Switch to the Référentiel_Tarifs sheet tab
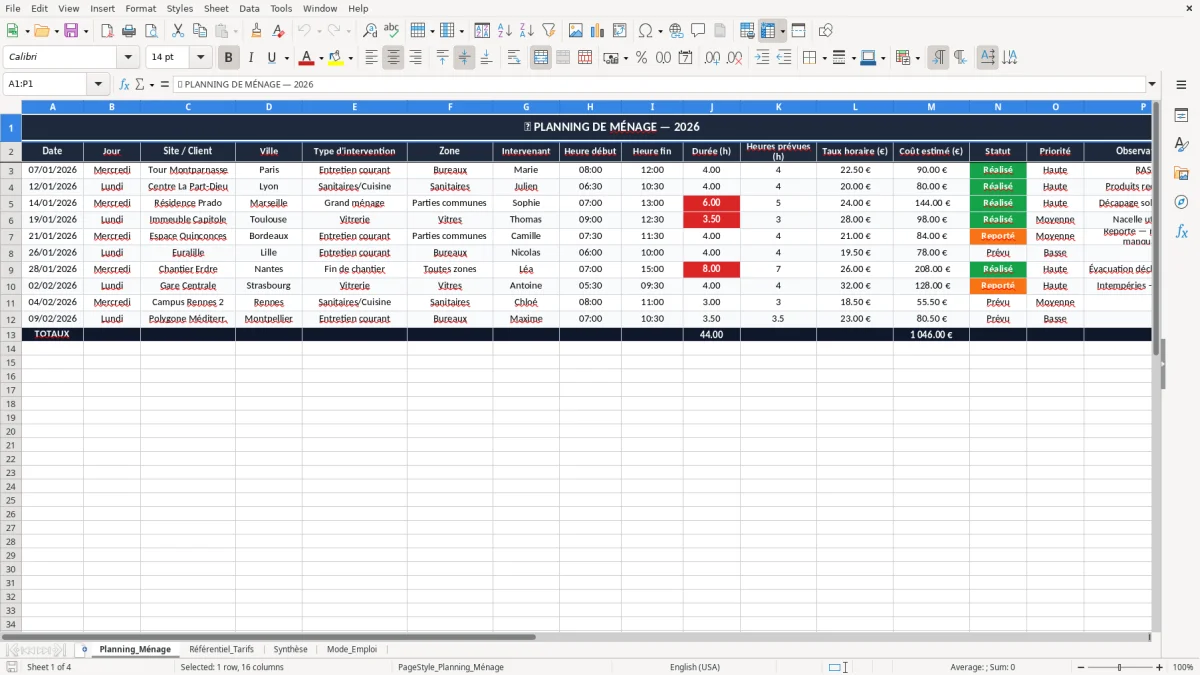The image size is (1200, 675). (x=221, y=649)
